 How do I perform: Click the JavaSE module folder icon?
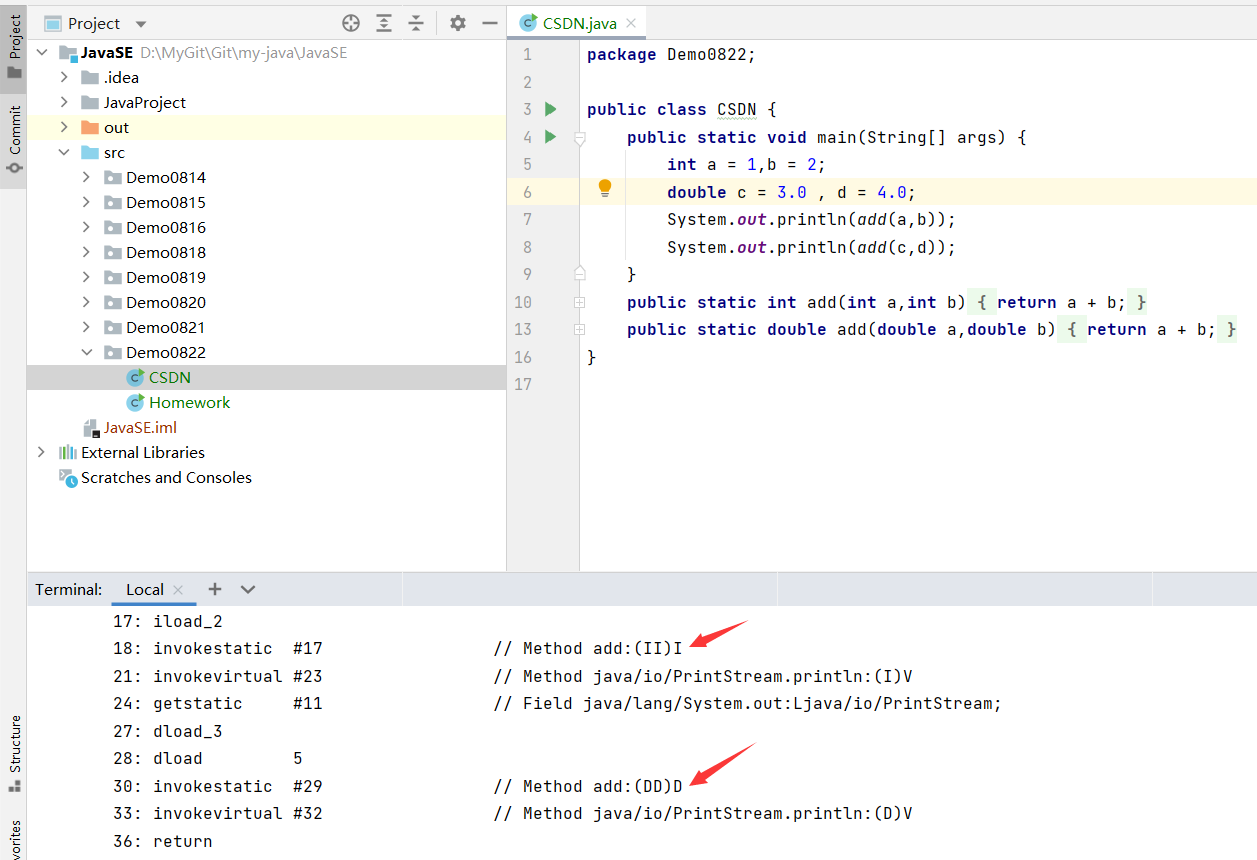(68, 53)
